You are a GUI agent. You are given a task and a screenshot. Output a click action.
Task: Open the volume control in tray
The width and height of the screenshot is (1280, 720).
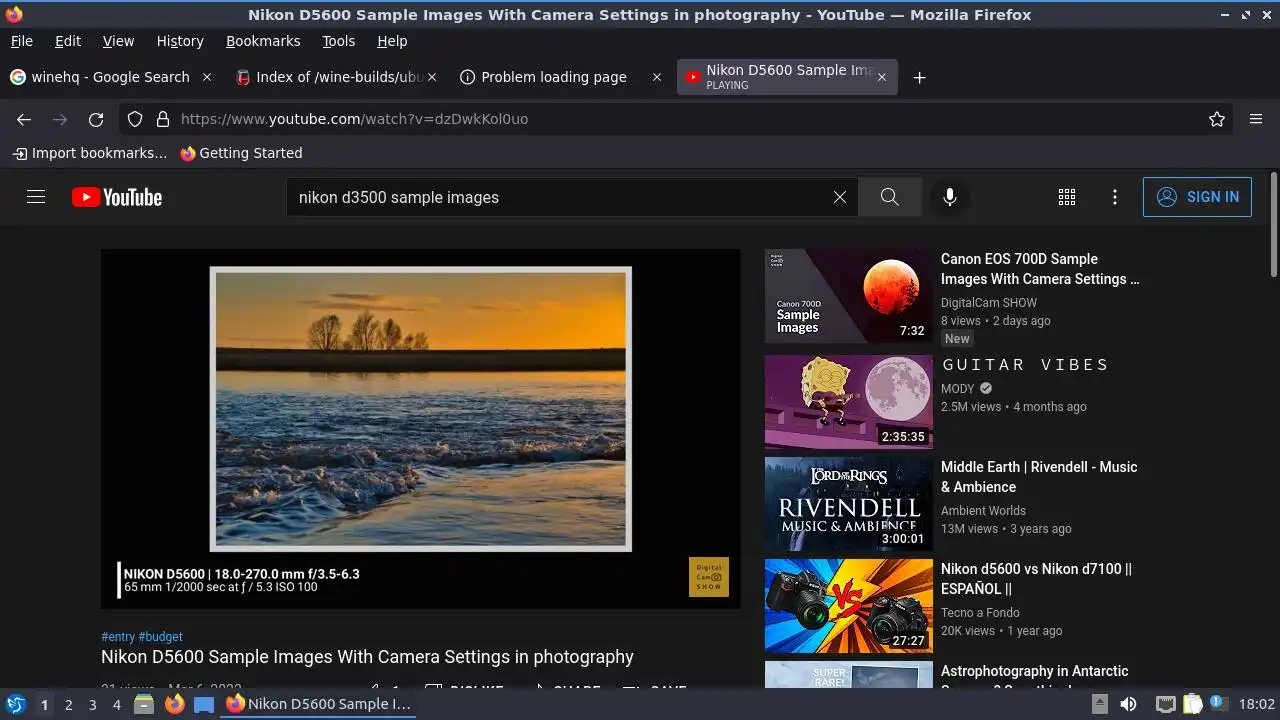[1128, 704]
